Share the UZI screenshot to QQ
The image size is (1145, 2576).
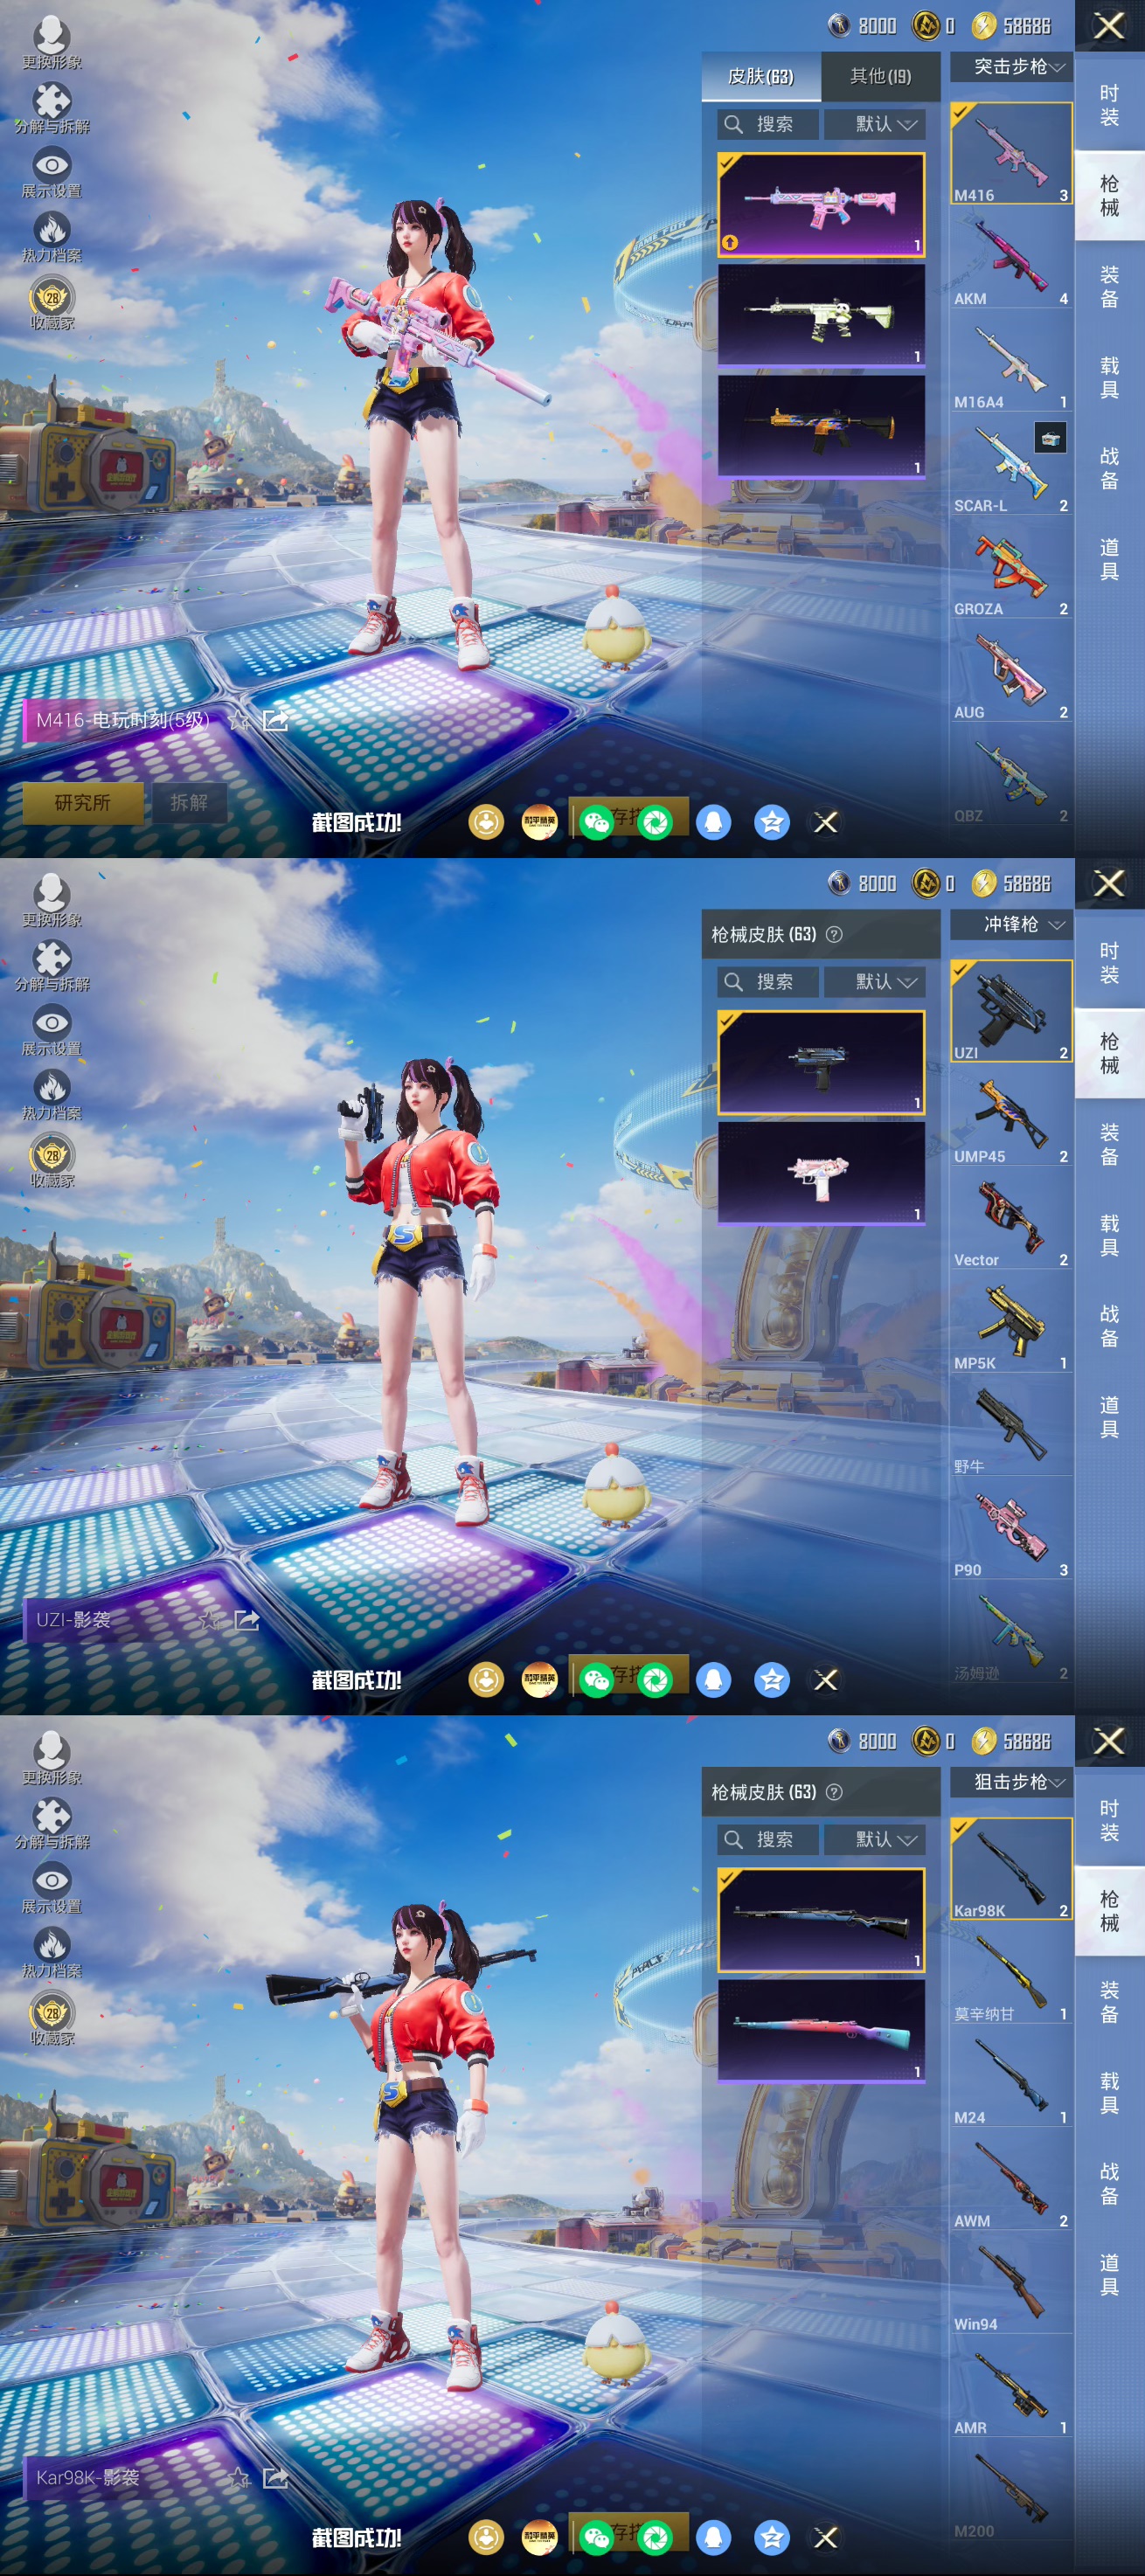click(714, 1680)
